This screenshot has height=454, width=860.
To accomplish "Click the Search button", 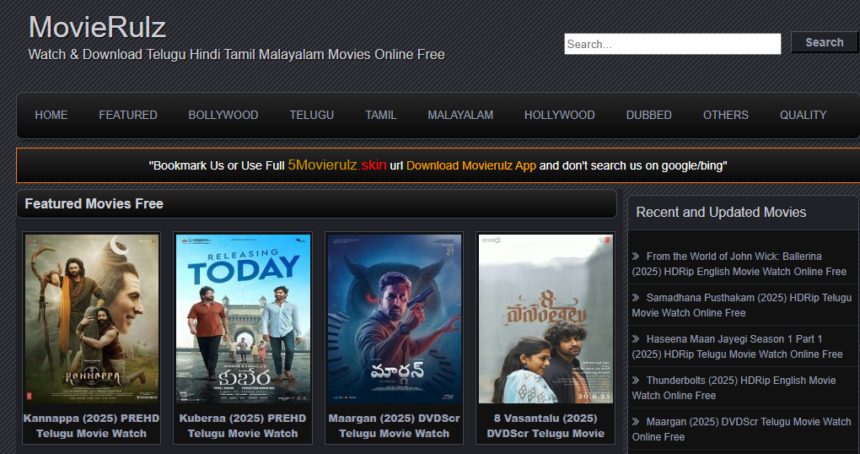I will pos(824,42).
